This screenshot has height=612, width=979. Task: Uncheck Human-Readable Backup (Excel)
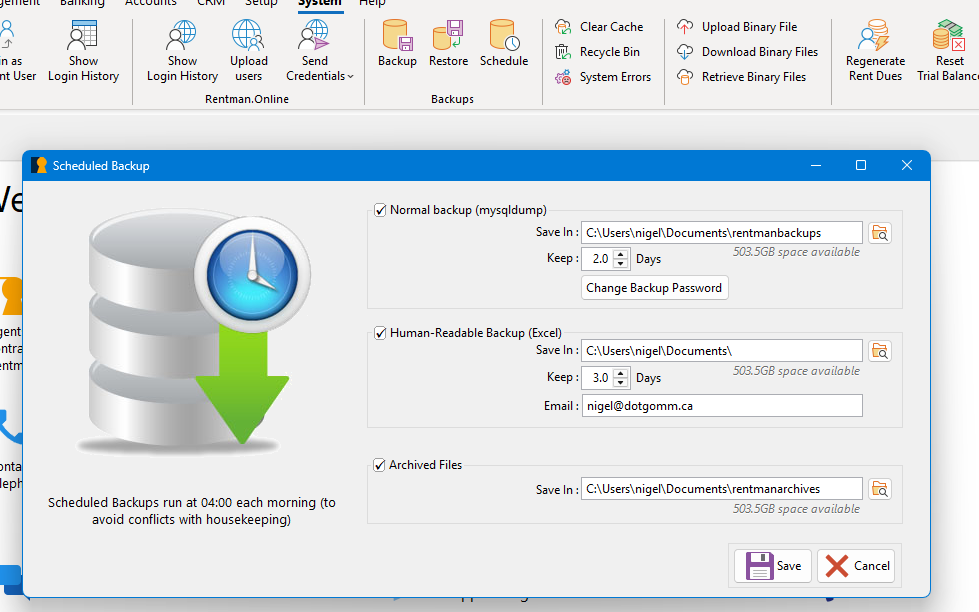coord(380,332)
